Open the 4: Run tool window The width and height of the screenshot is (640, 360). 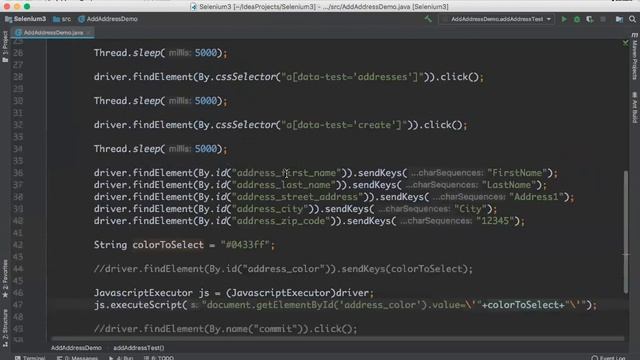[x=121, y=358]
